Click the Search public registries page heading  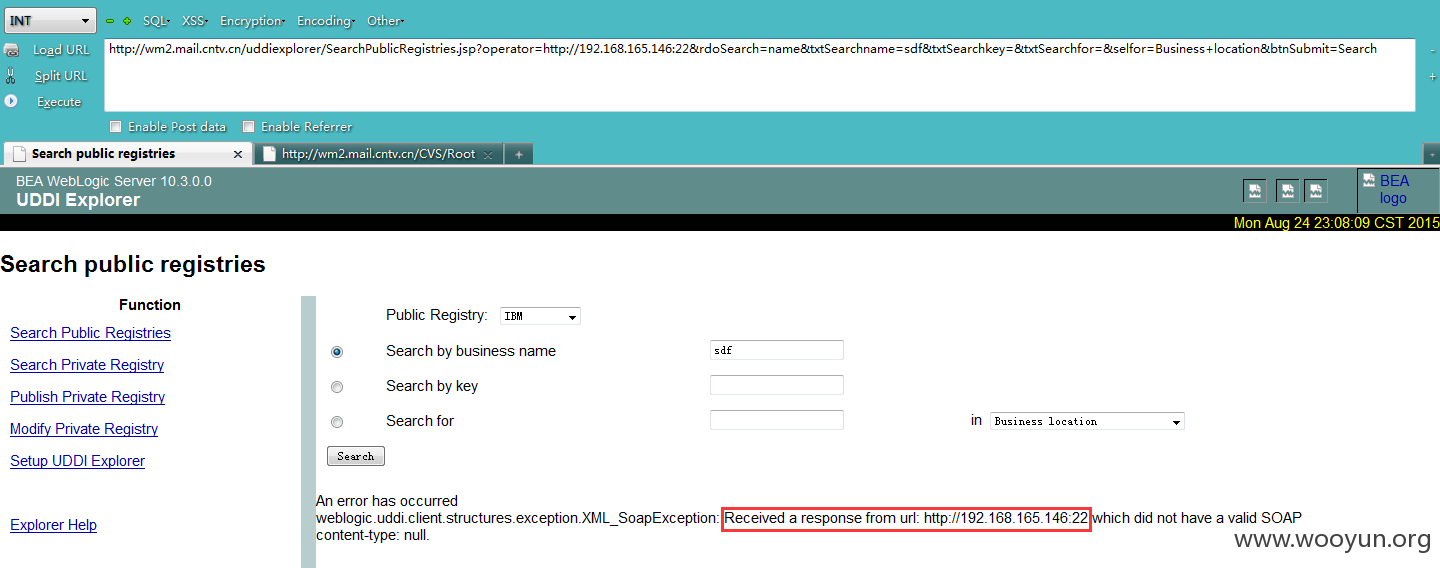(x=133, y=264)
